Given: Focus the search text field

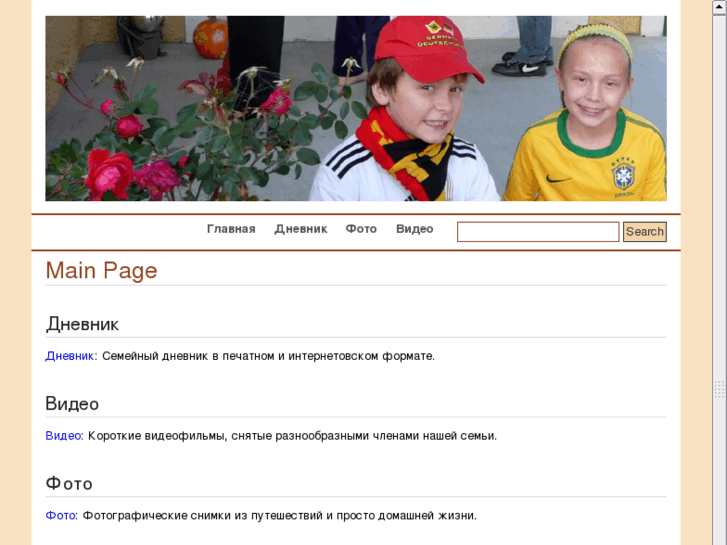Looking at the screenshot, I should pos(538,232).
